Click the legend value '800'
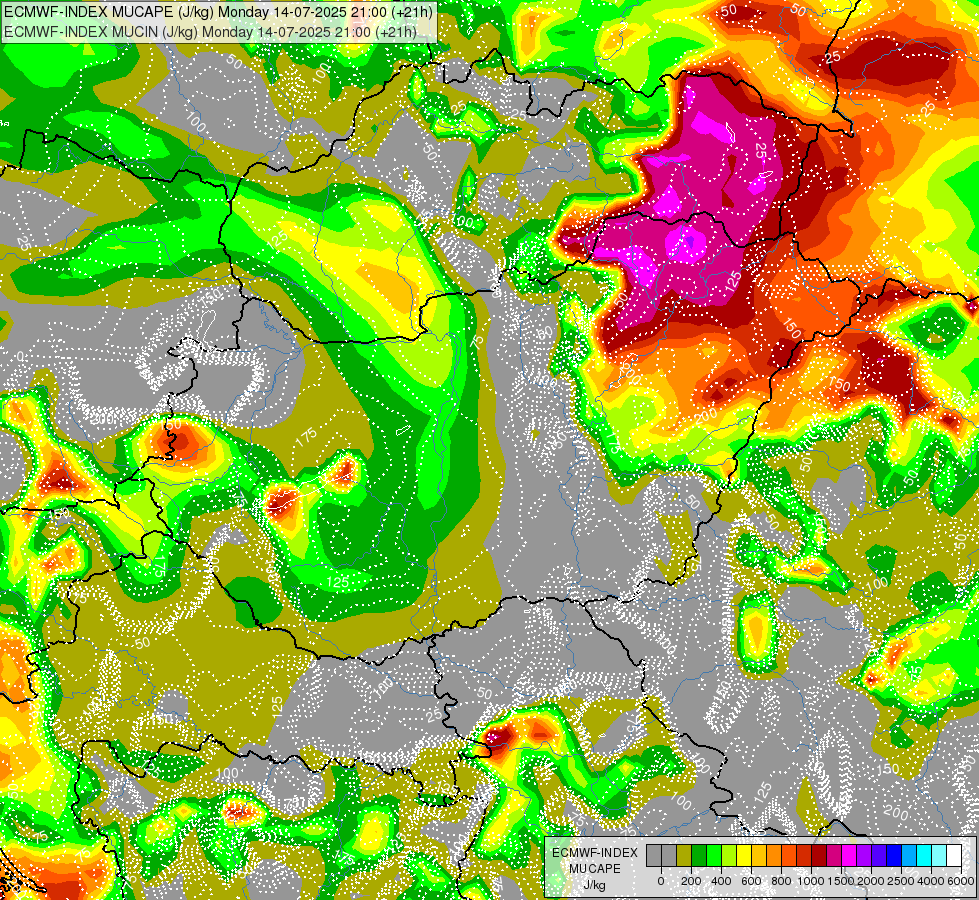This screenshot has height=900, width=979. [x=781, y=881]
